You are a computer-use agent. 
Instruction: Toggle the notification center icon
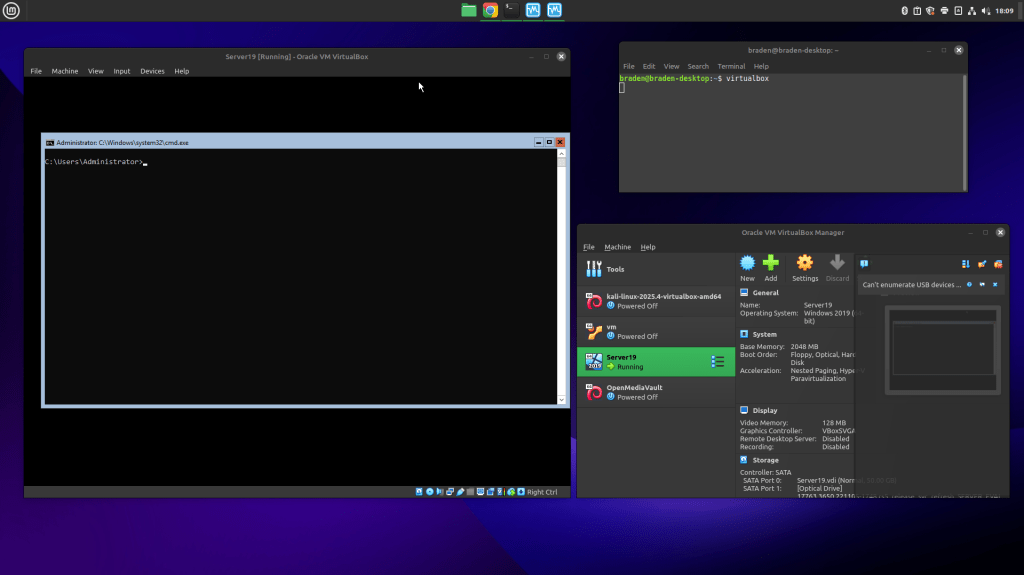coord(864,264)
